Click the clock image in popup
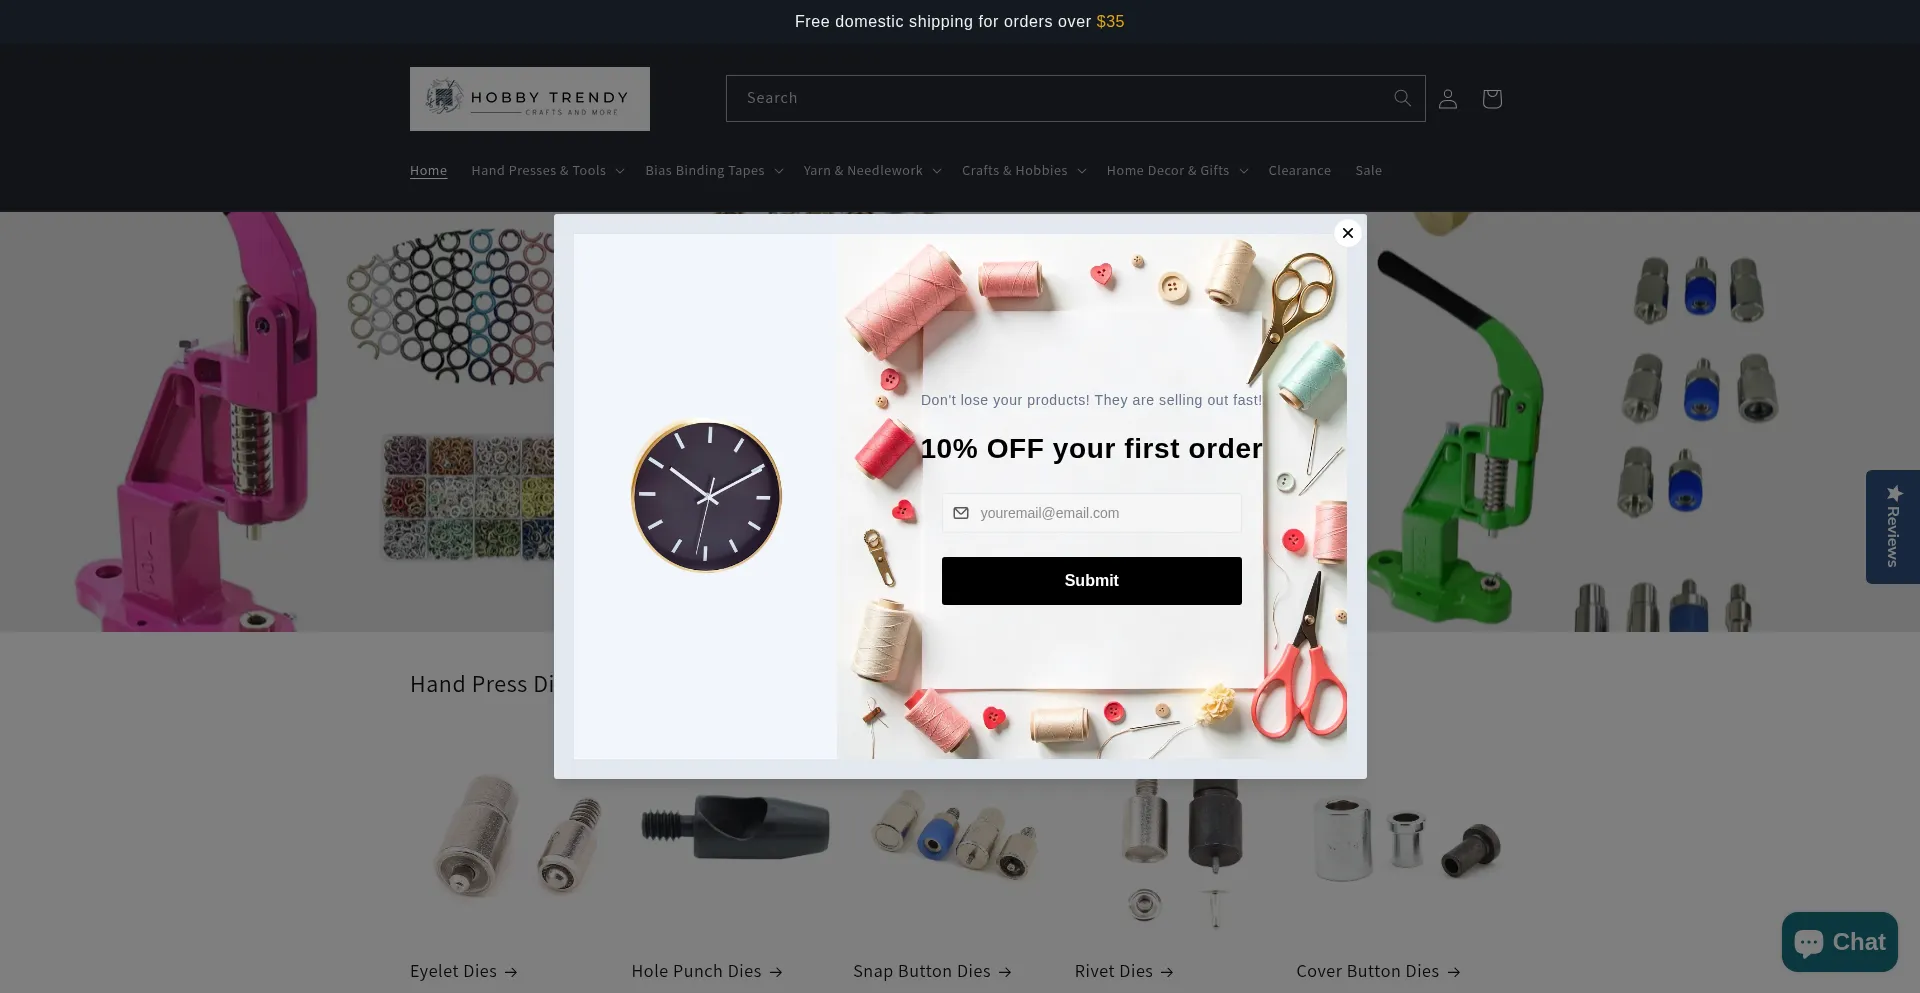Screen dimensions: 1920x993 (706, 496)
